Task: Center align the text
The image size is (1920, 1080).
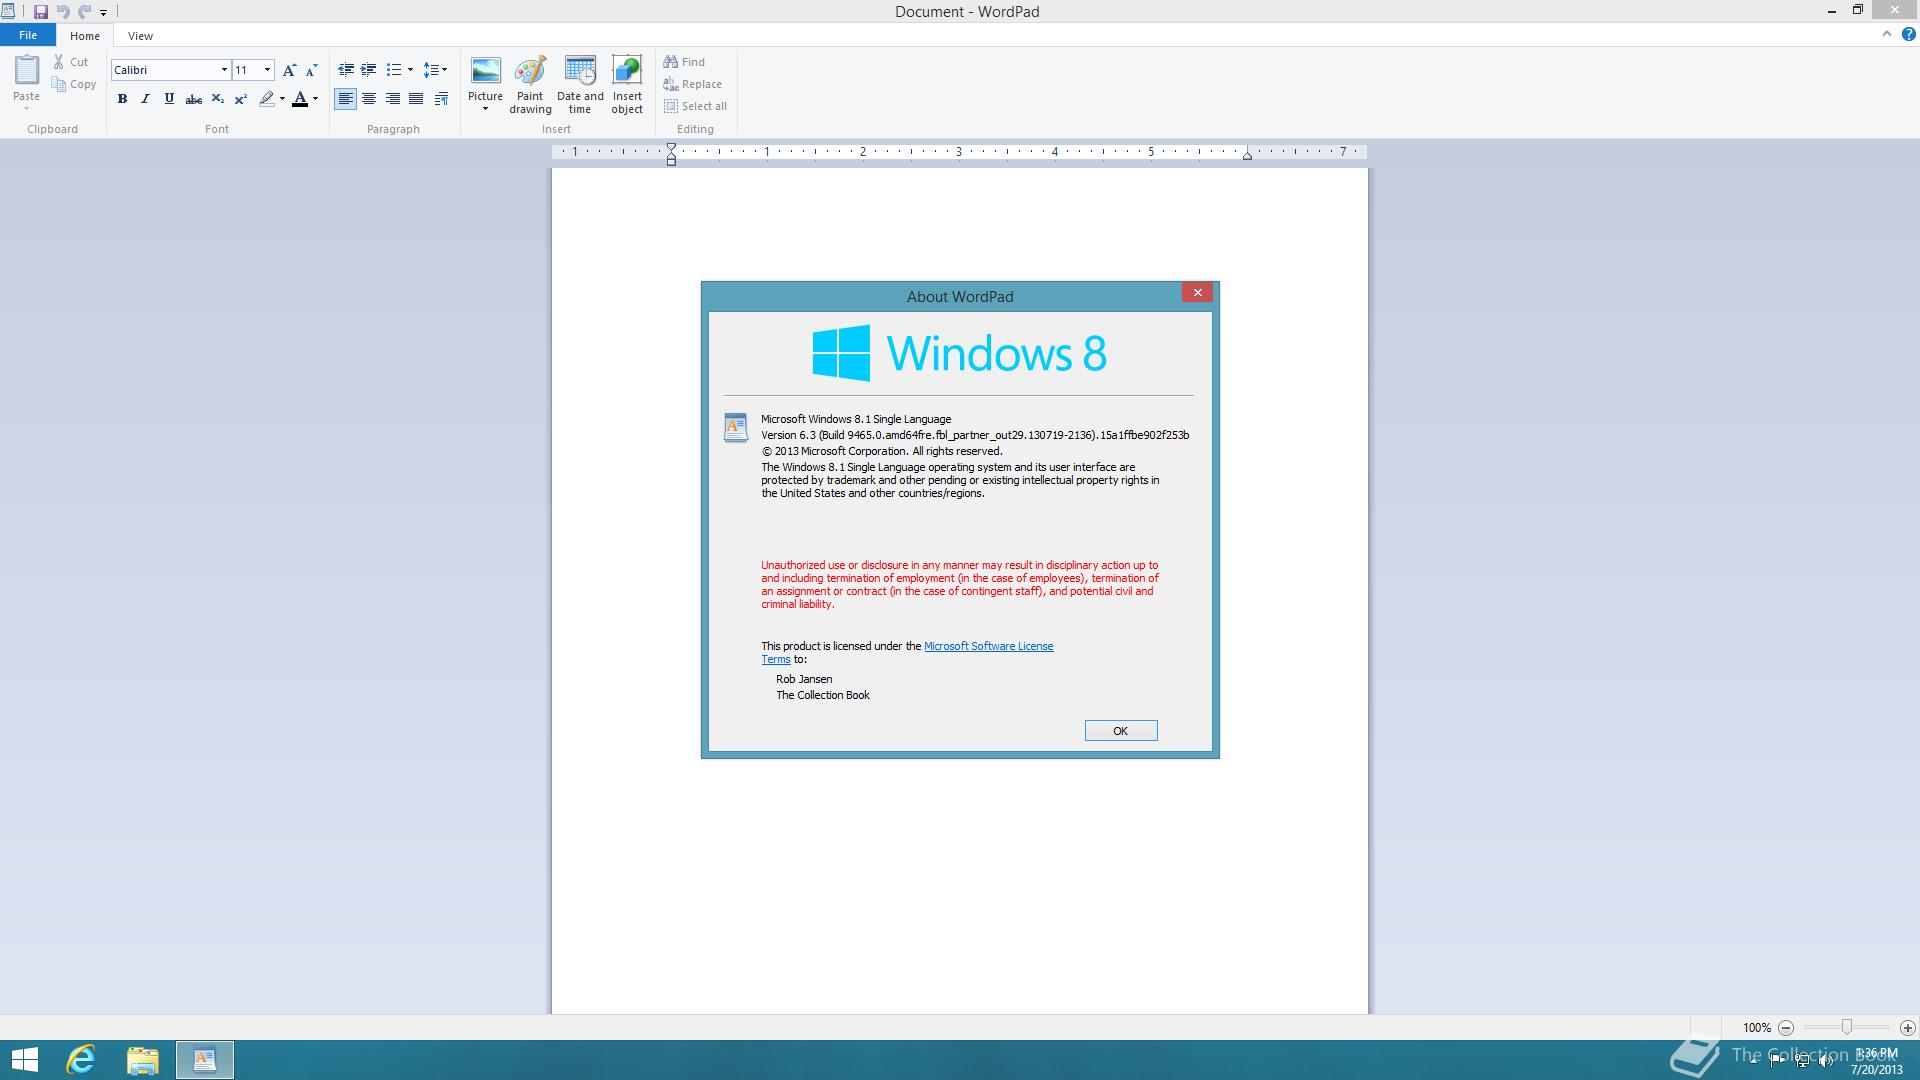Action: [369, 99]
